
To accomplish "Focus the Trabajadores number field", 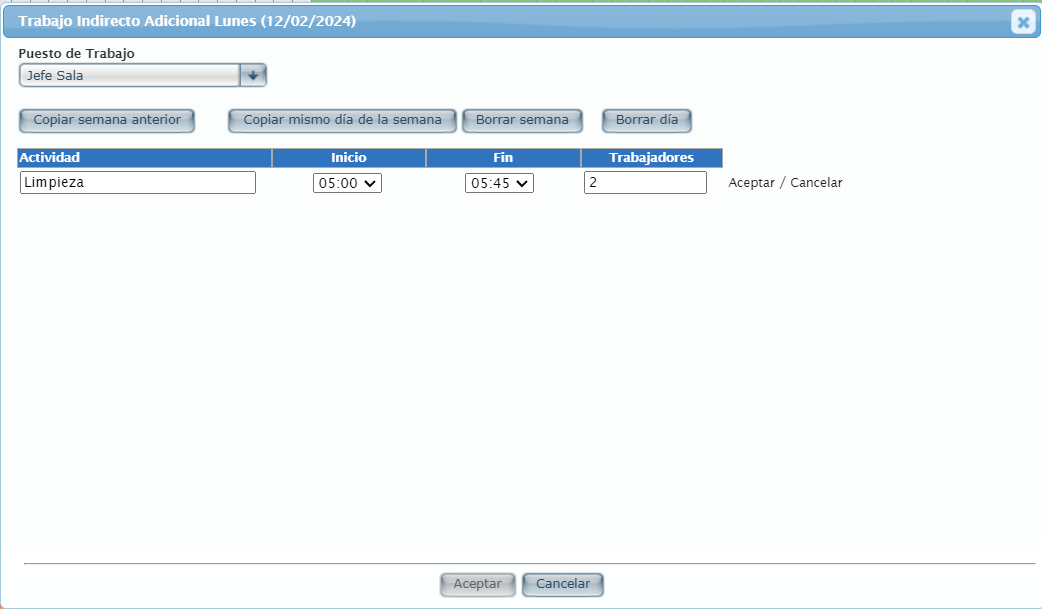I will [645, 183].
